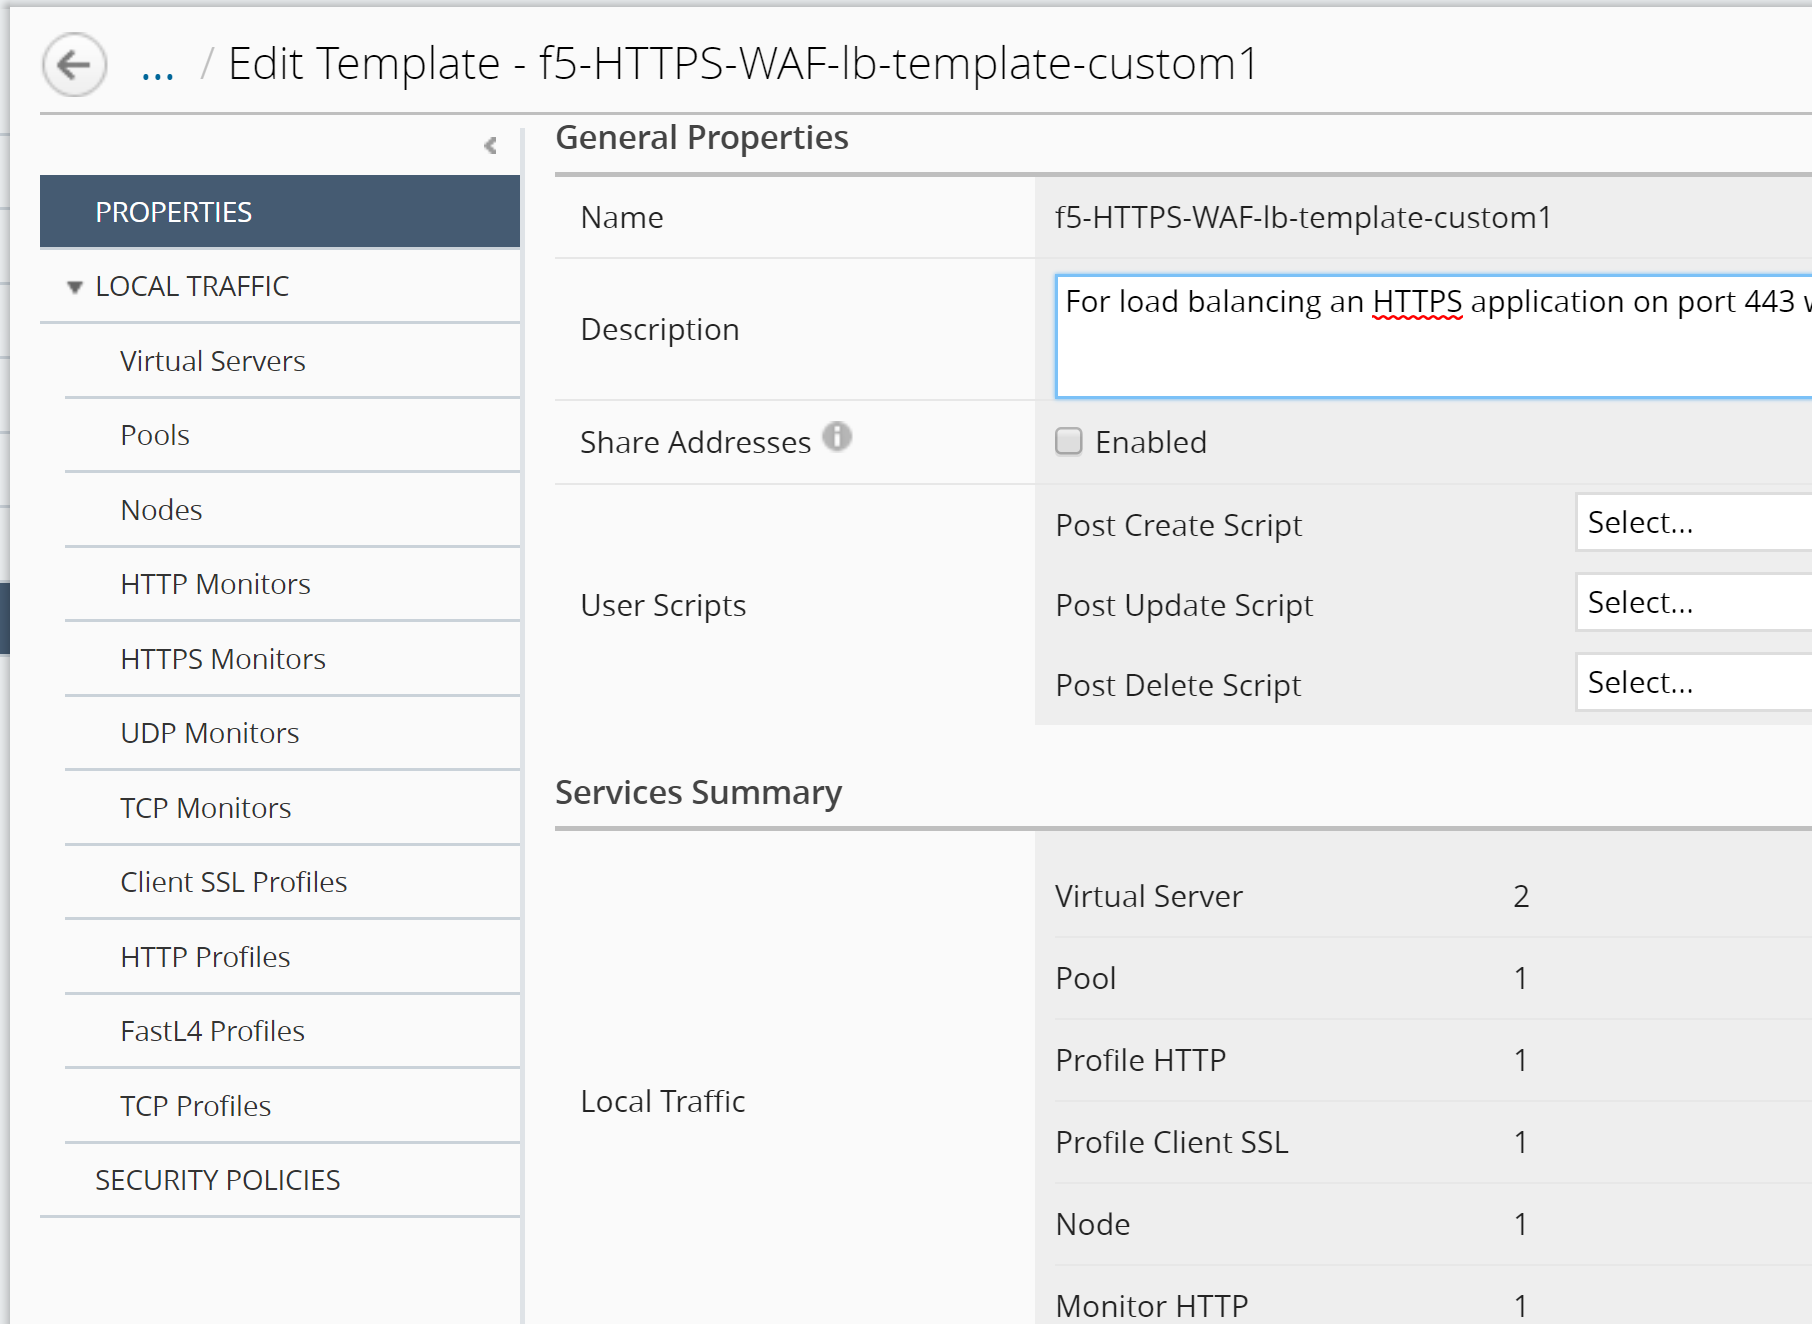Enable the Share Addresses checkbox

click(x=1069, y=441)
